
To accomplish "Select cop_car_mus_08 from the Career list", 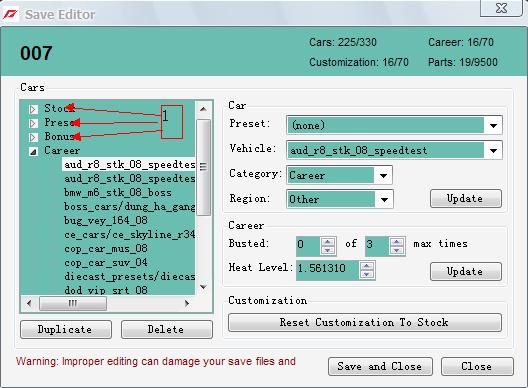I will click(x=106, y=249).
